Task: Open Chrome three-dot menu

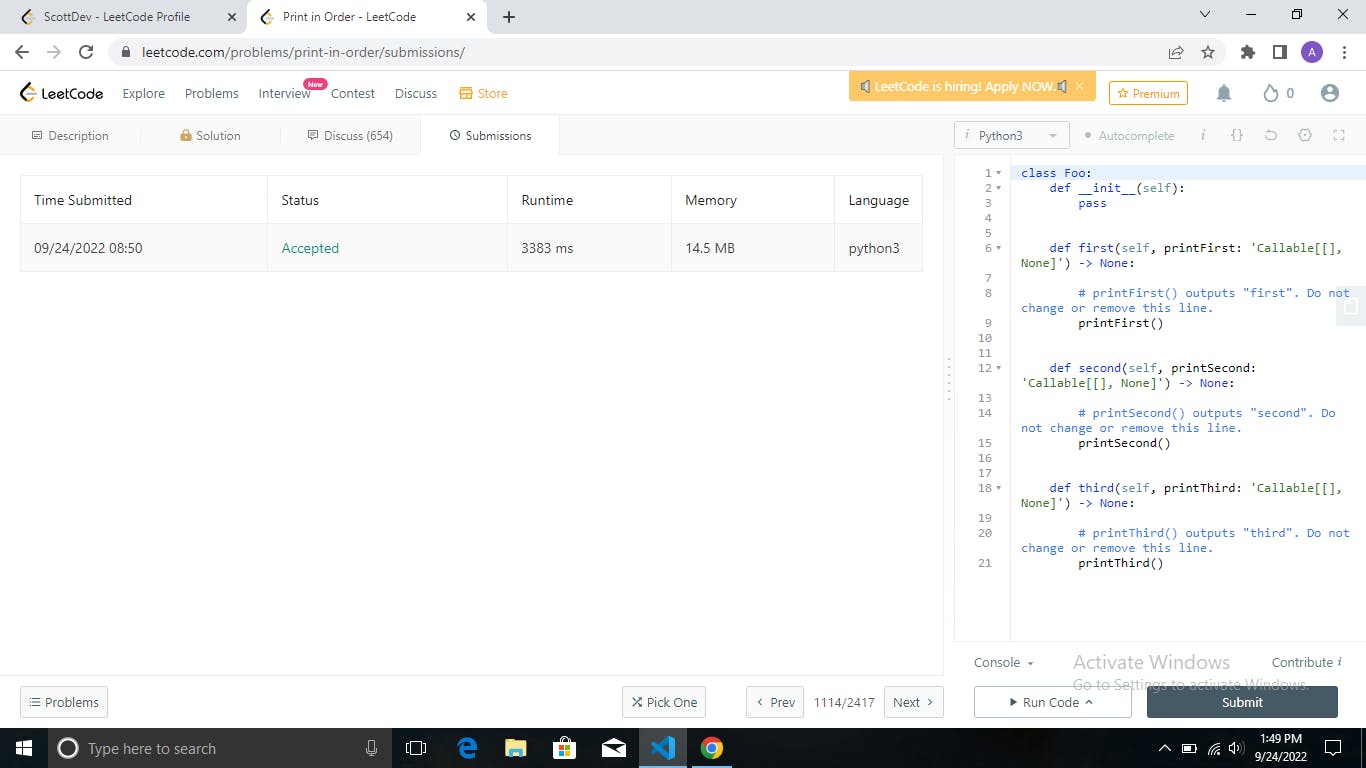Action: click(x=1344, y=52)
